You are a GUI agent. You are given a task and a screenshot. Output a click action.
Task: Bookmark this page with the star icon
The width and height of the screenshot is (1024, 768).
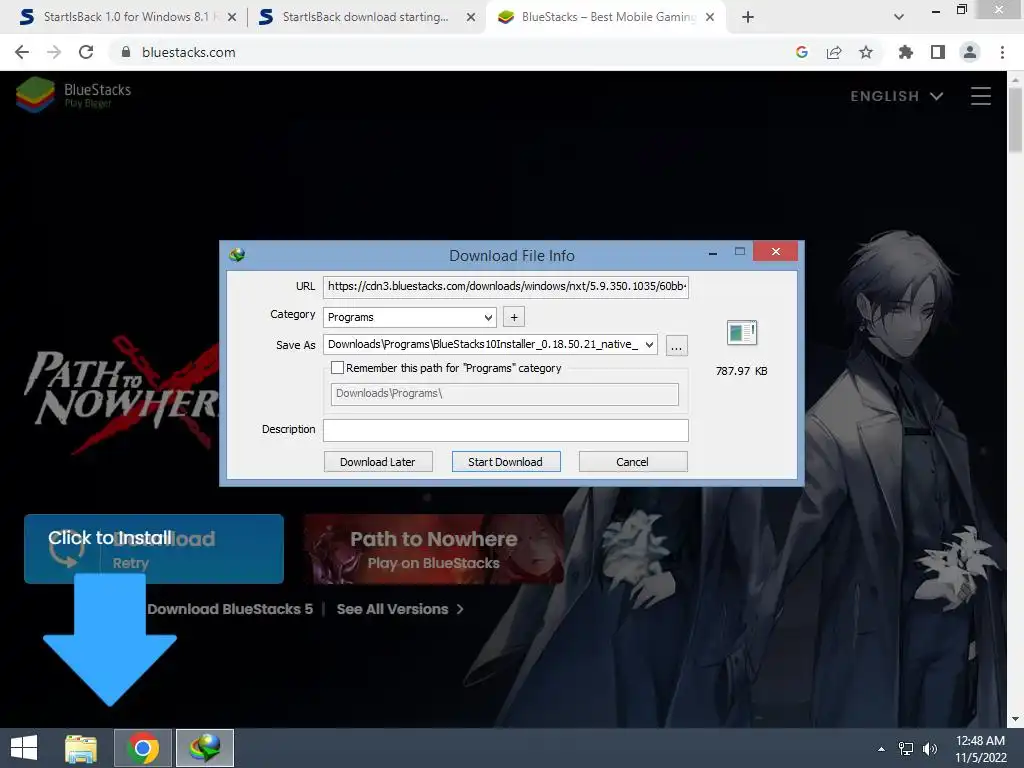click(866, 52)
